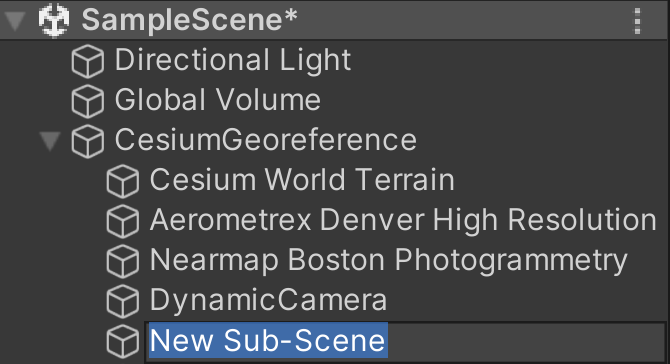
Task: Select the CesiumGeoreference object
Action: [265, 140]
